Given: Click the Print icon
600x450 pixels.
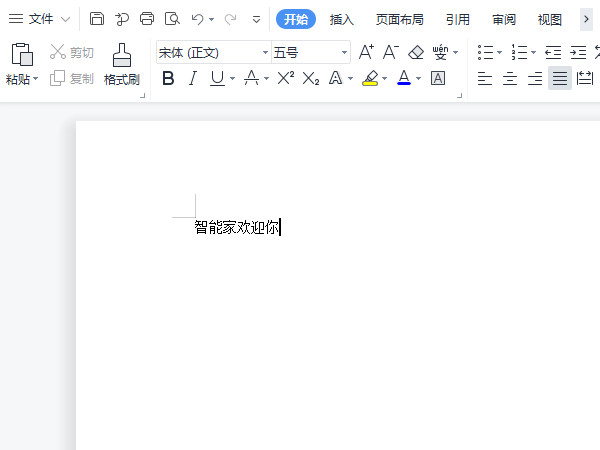Looking at the screenshot, I should pyautogui.click(x=147, y=19).
